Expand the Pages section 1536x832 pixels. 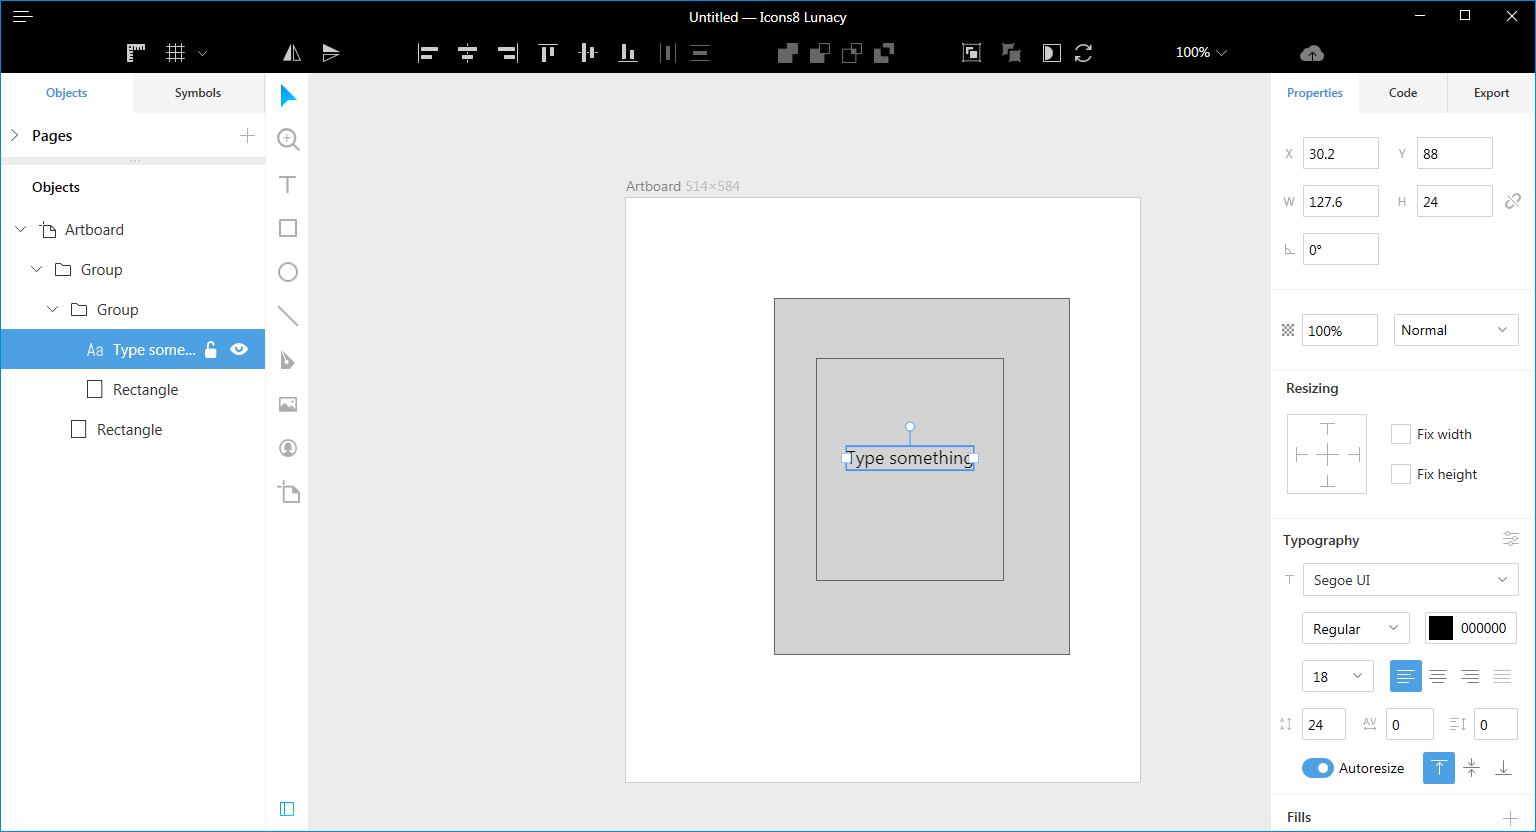[x=15, y=135]
